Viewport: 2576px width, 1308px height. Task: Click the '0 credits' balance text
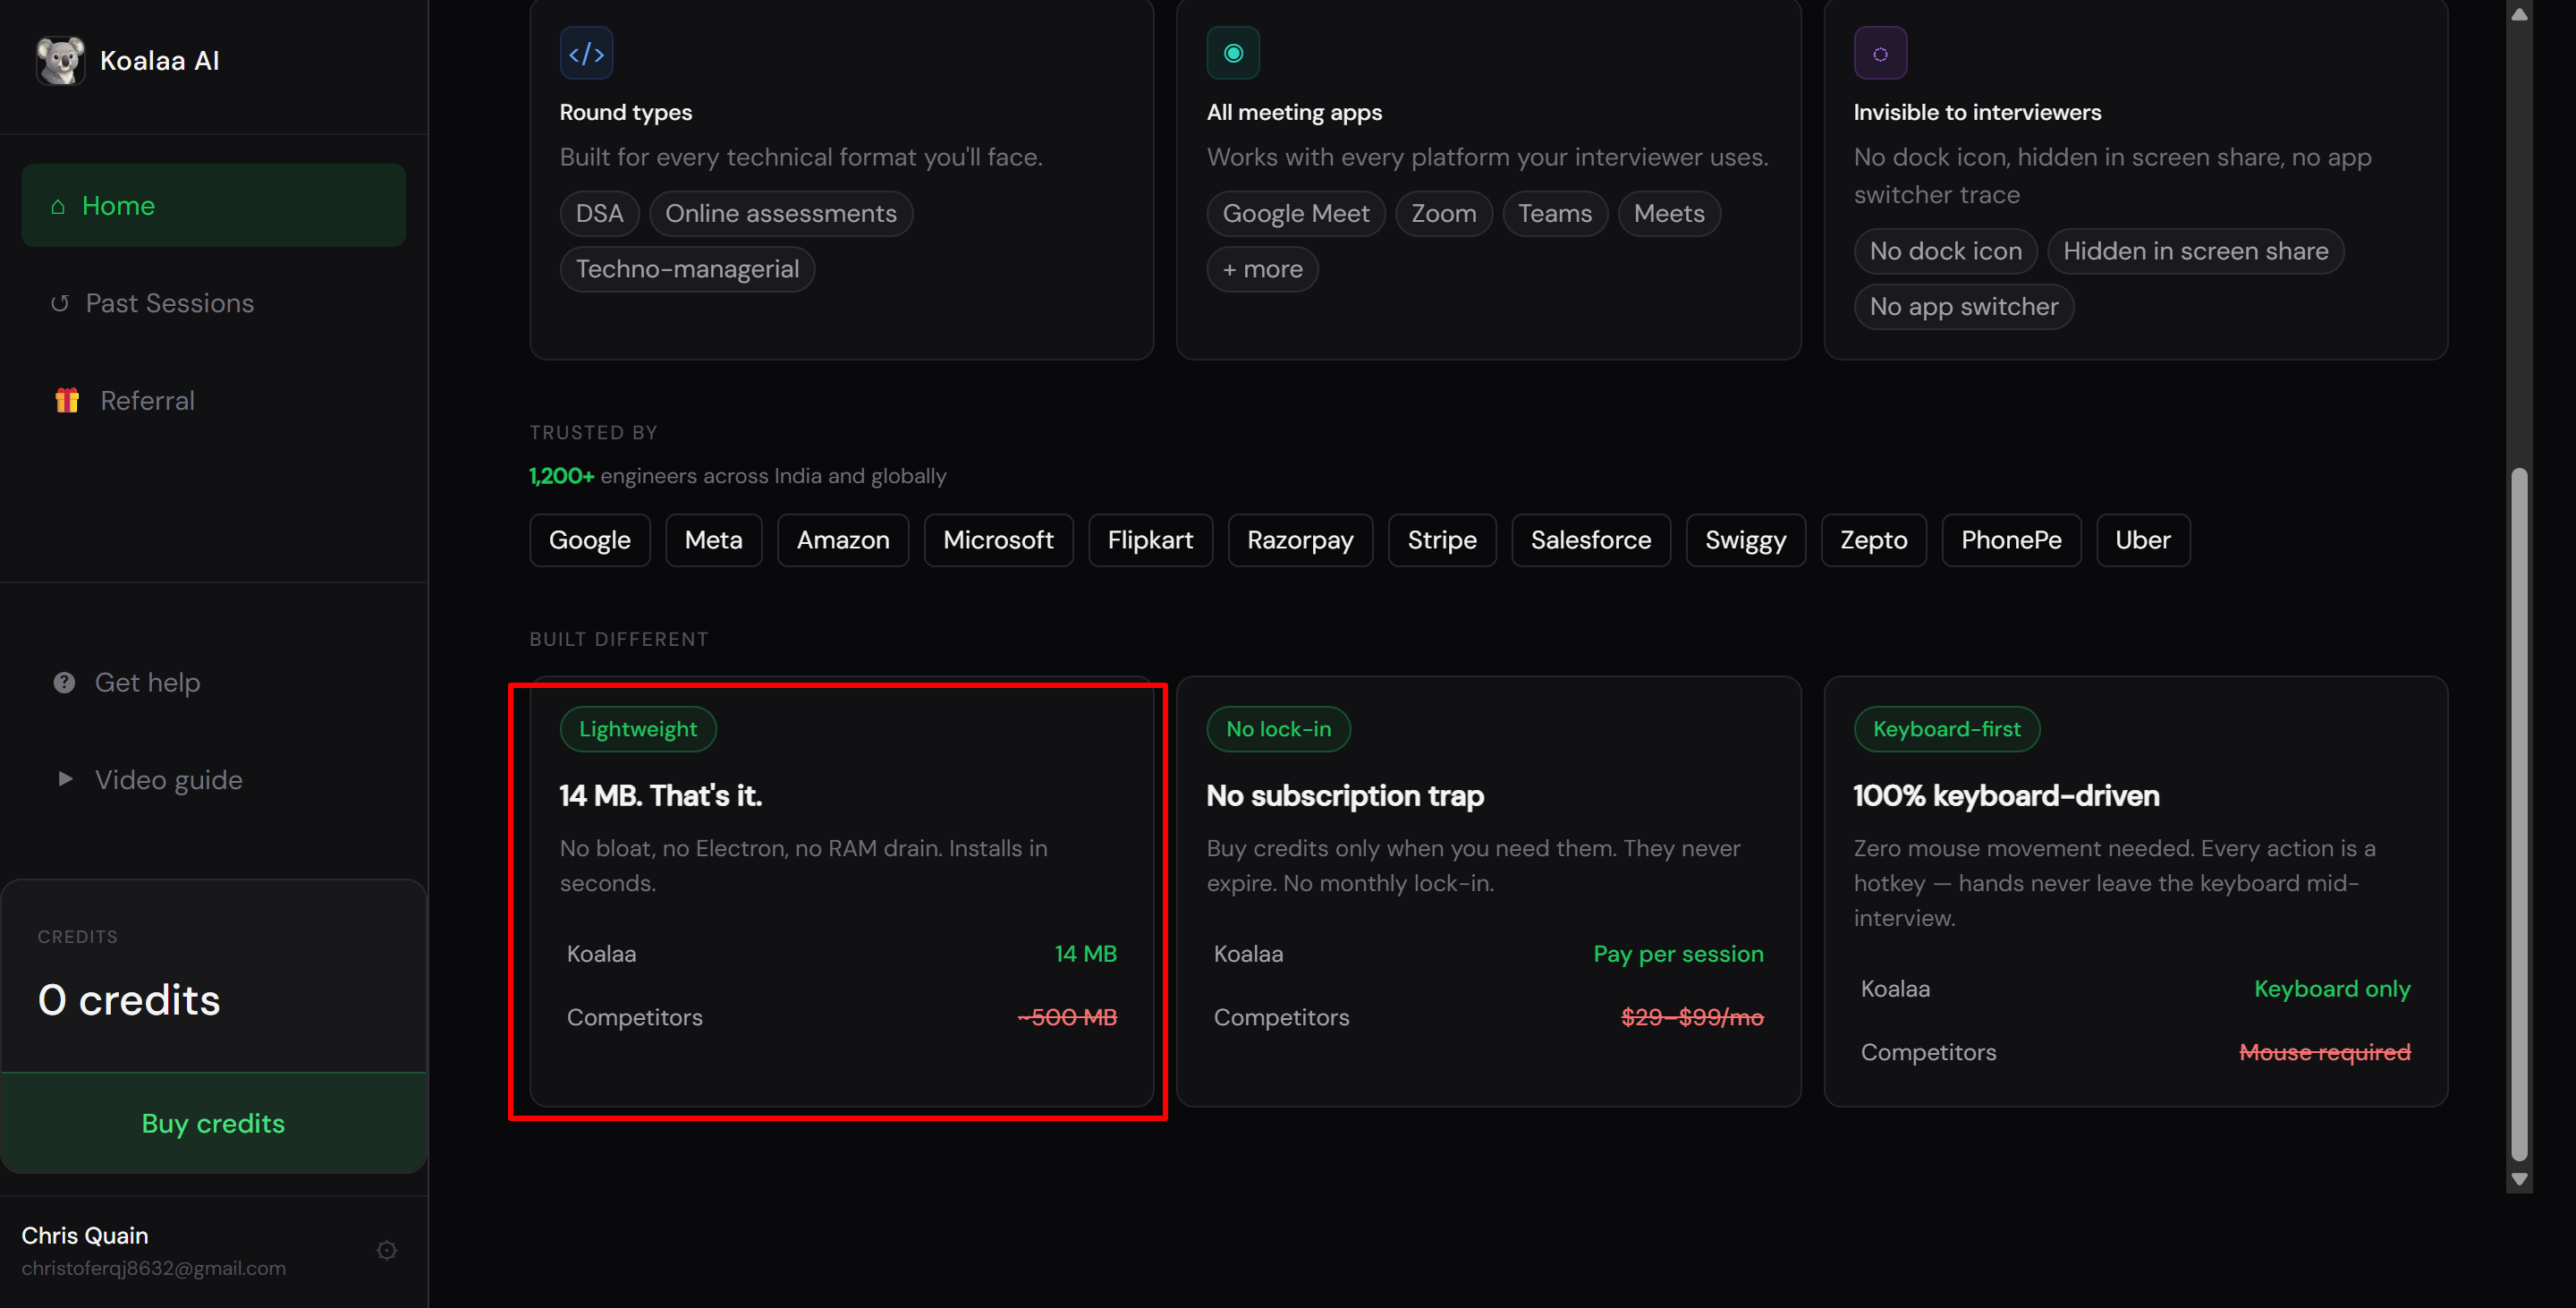pos(129,1000)
